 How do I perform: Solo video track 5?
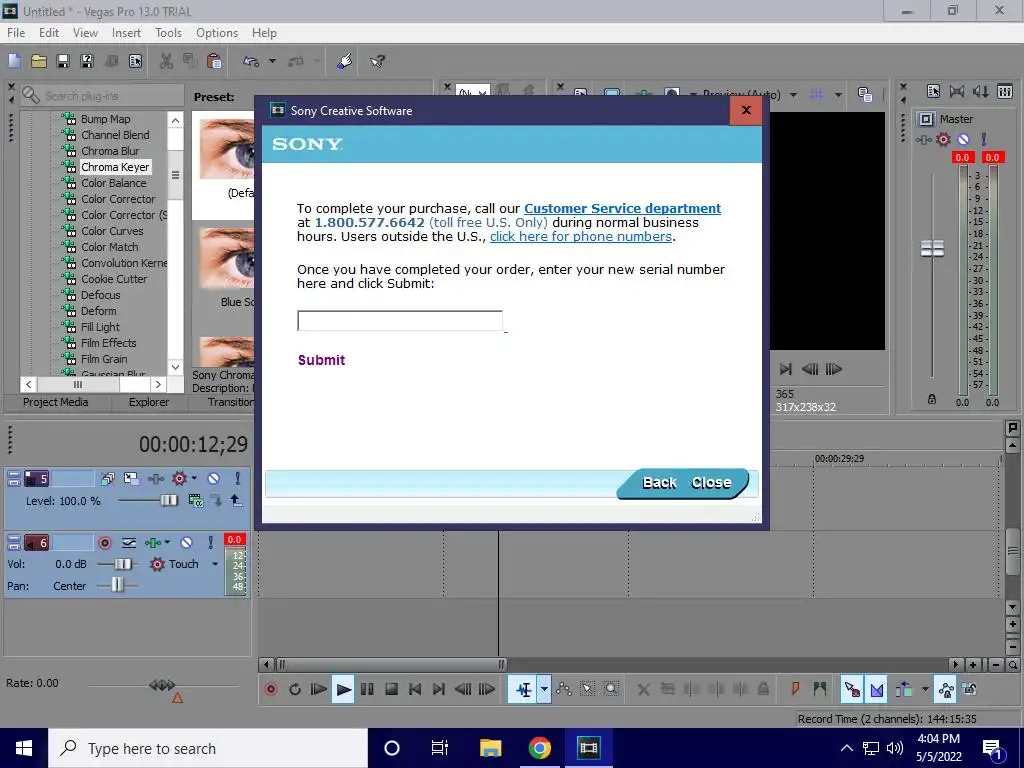(x=238, y=479)
